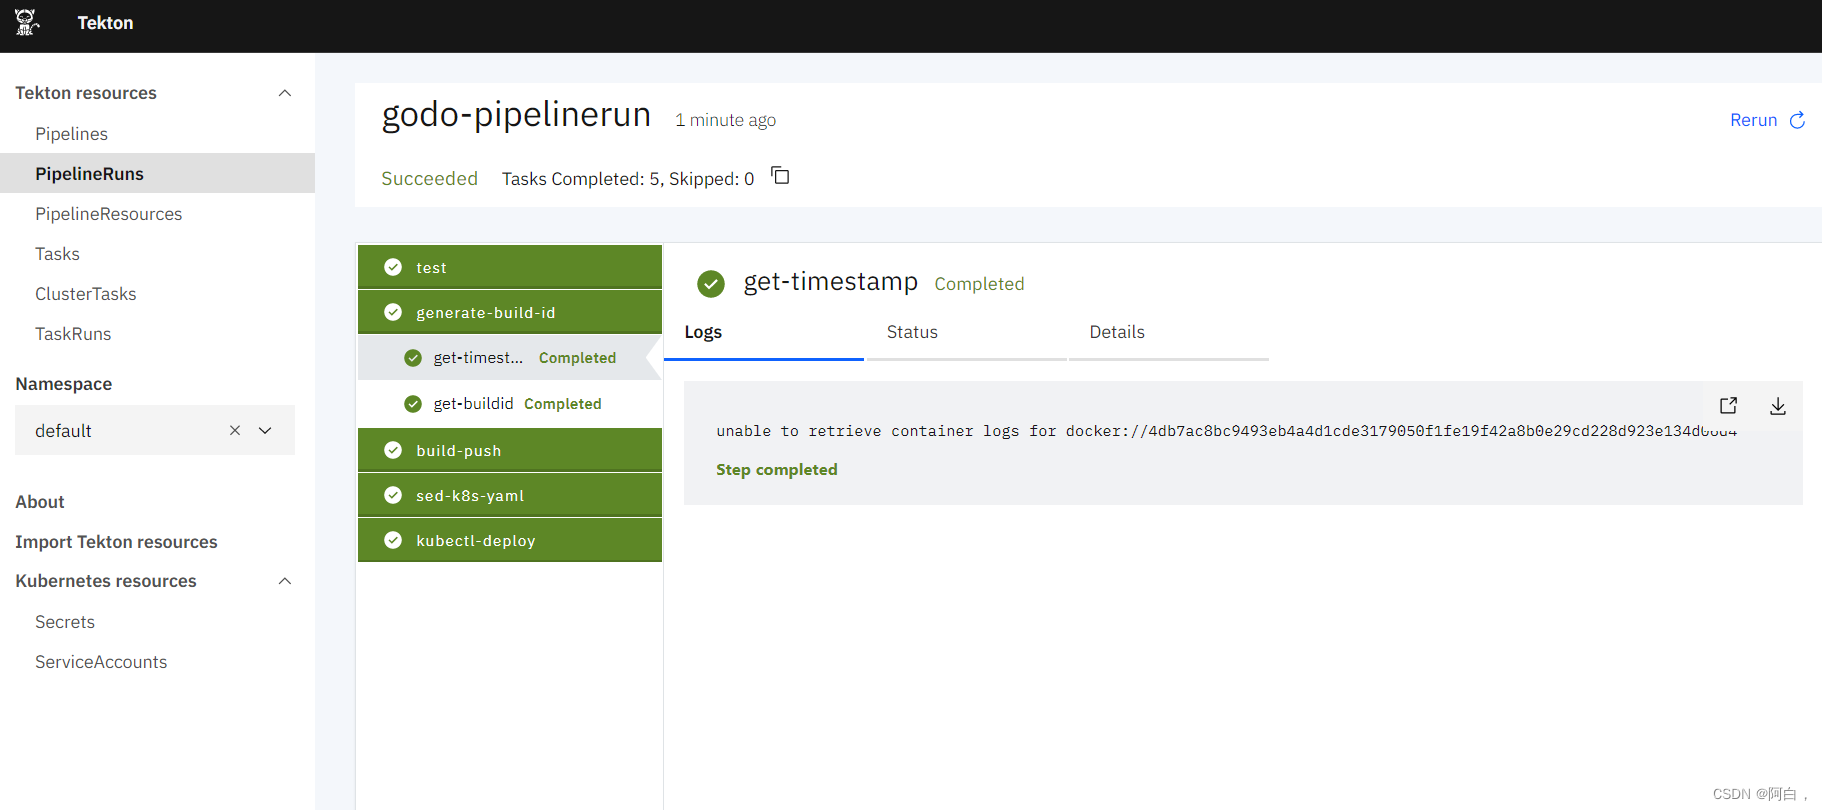Open Pipelines in the sidebar
1822x810 pixels.
pyautogui.click(x=157, y=133)
